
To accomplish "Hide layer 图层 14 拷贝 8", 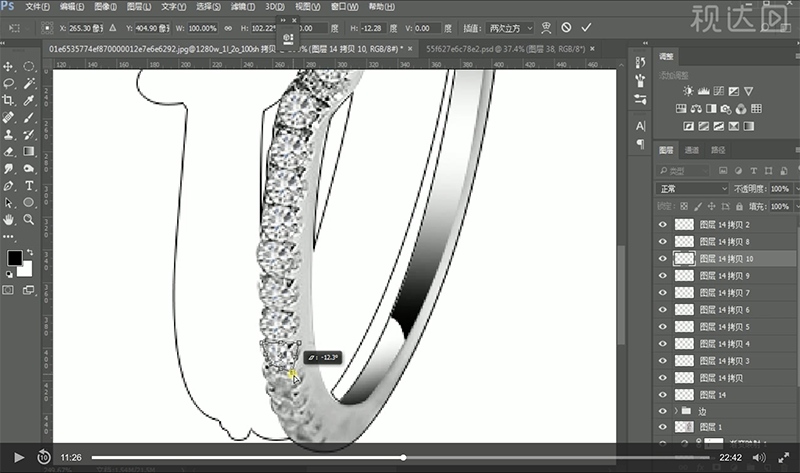I will tap(663, 241).
